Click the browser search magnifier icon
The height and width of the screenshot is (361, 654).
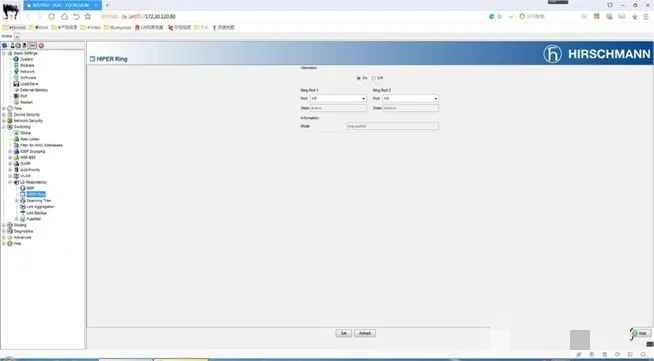click(584, 16)
